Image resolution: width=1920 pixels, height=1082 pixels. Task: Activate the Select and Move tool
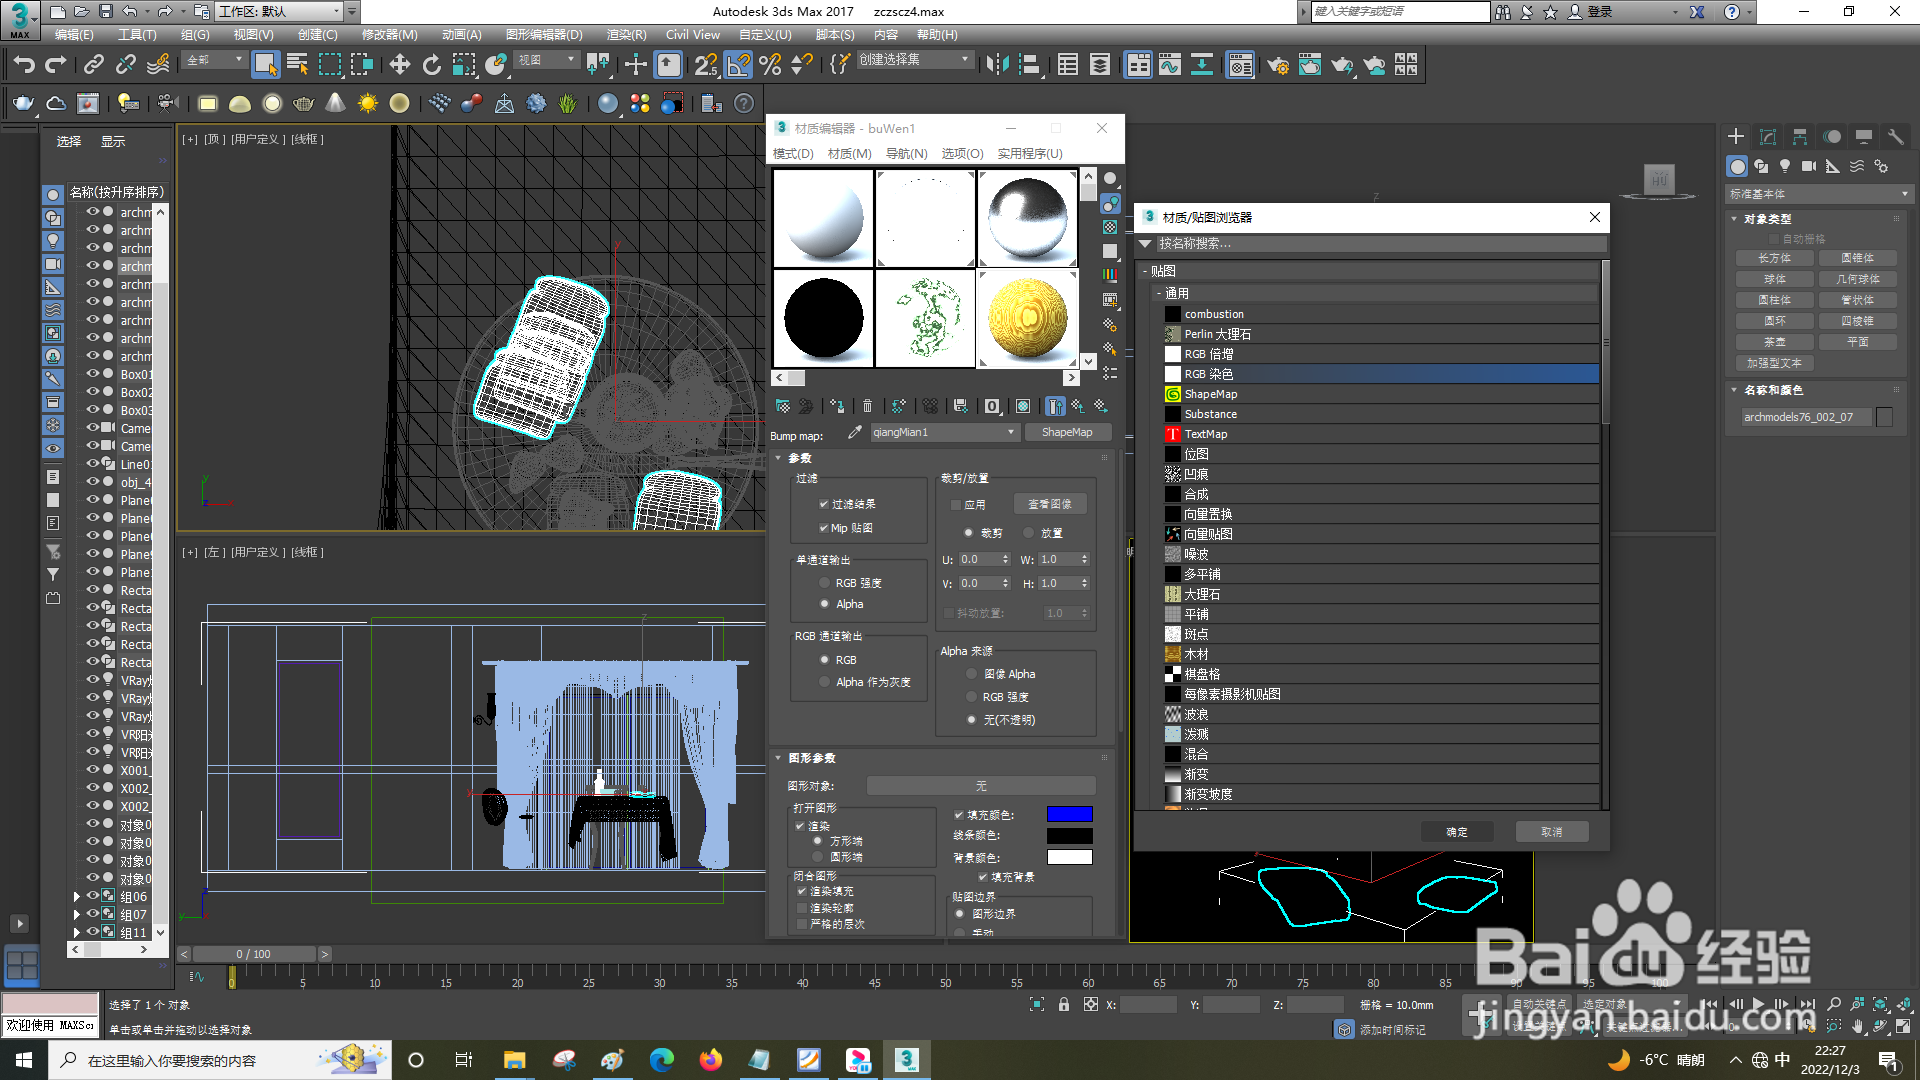tap(399, 65)
